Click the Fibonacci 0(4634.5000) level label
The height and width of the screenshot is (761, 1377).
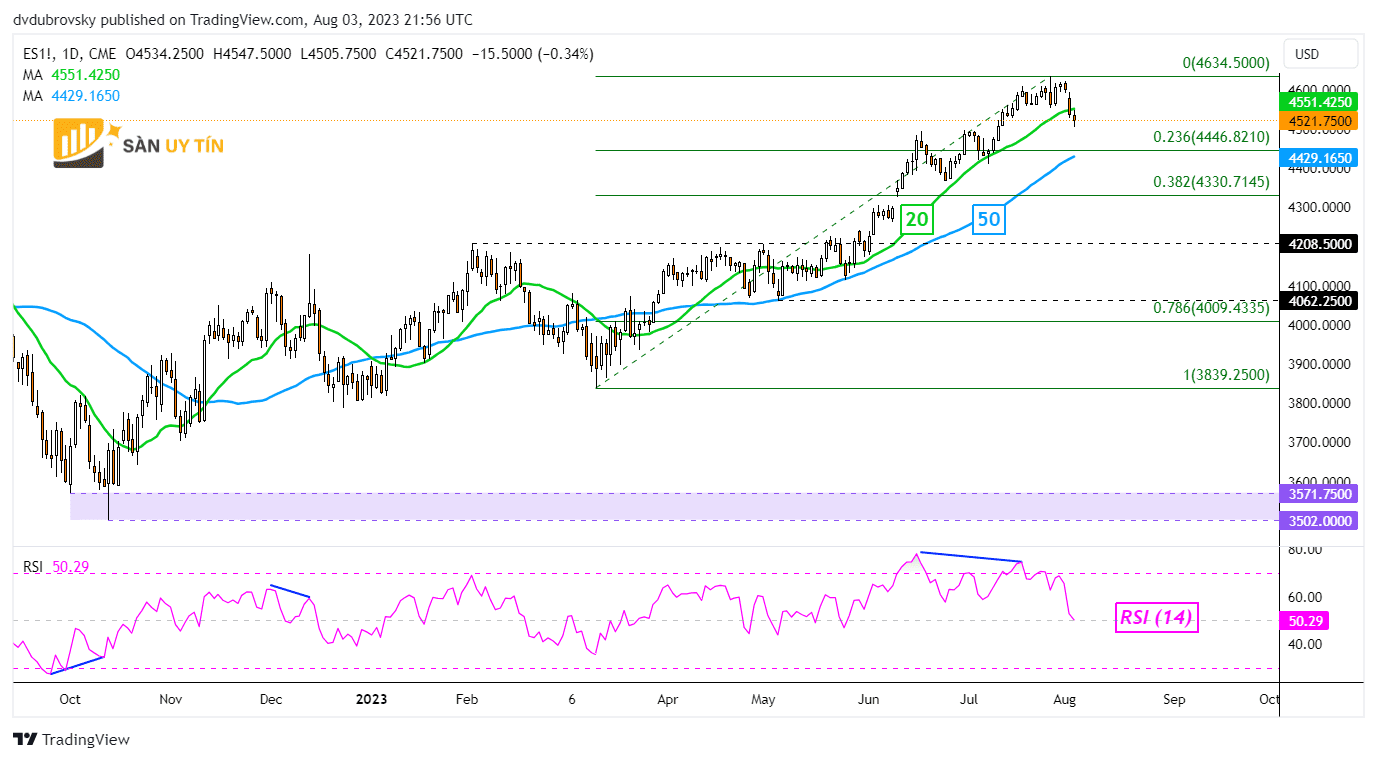[x=1226, y=63]
